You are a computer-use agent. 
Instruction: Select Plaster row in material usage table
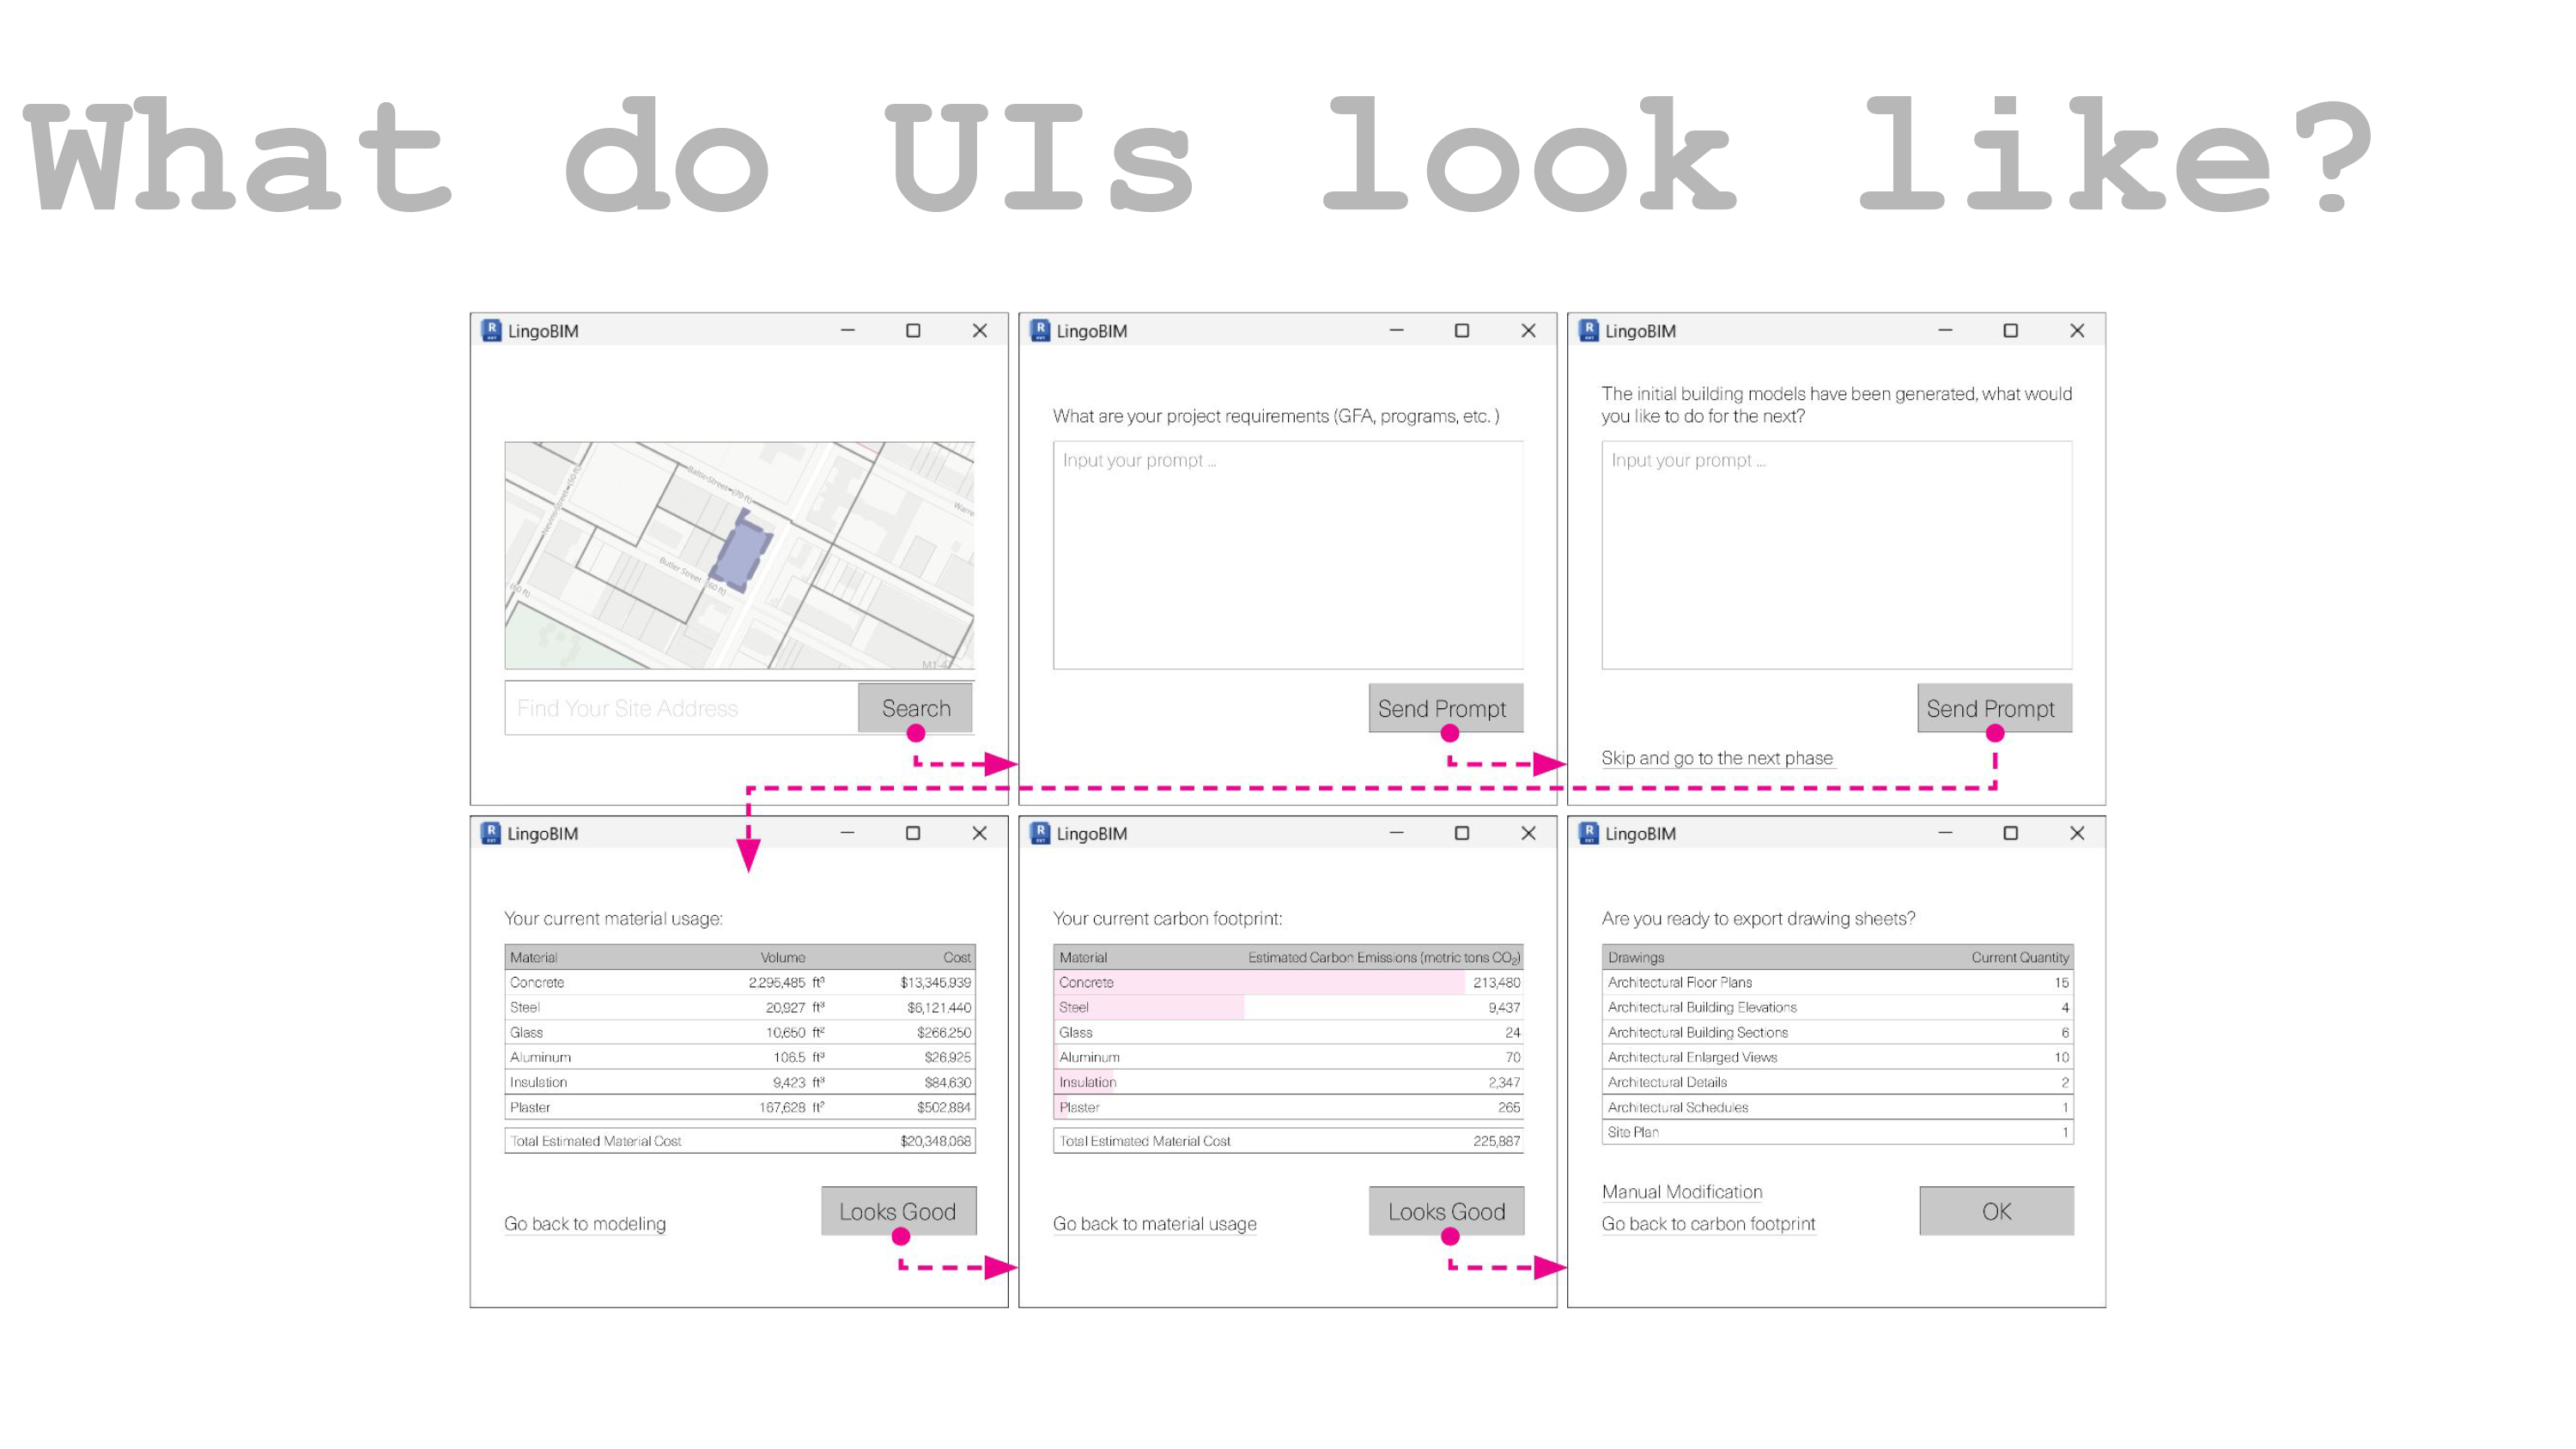coord(740,1107)
